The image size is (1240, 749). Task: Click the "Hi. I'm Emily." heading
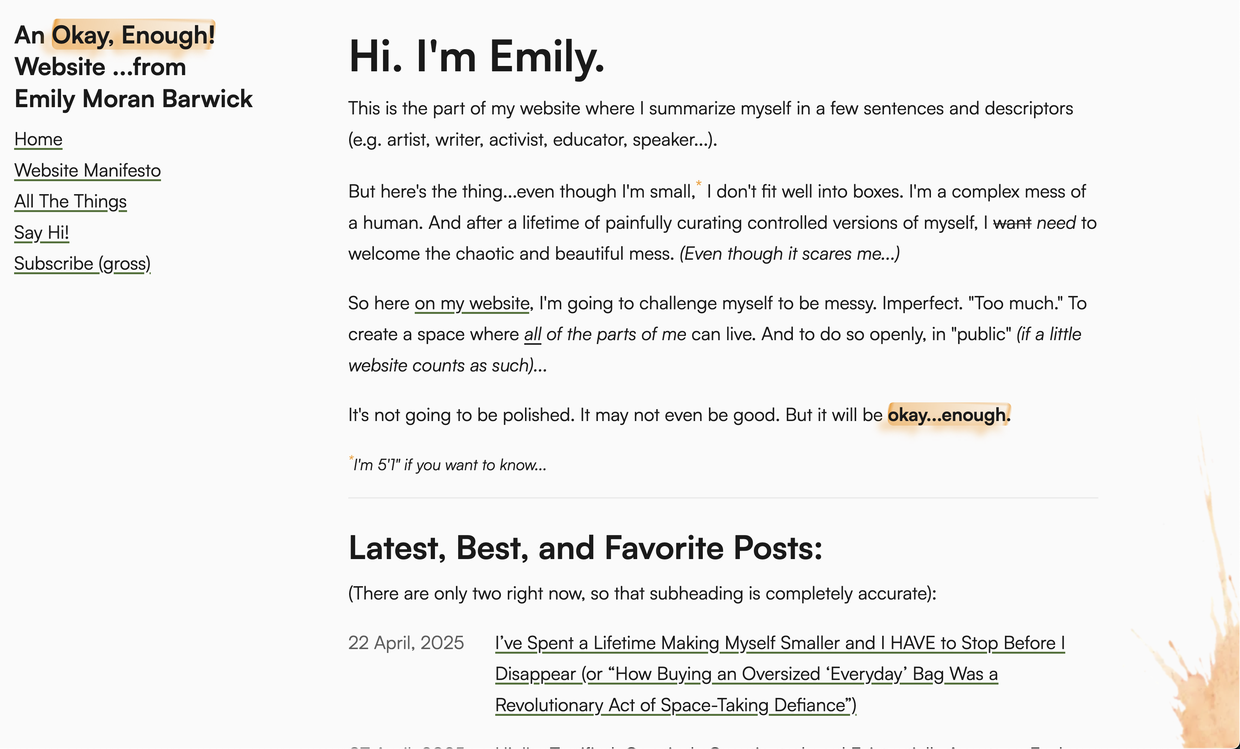(476, 57)
